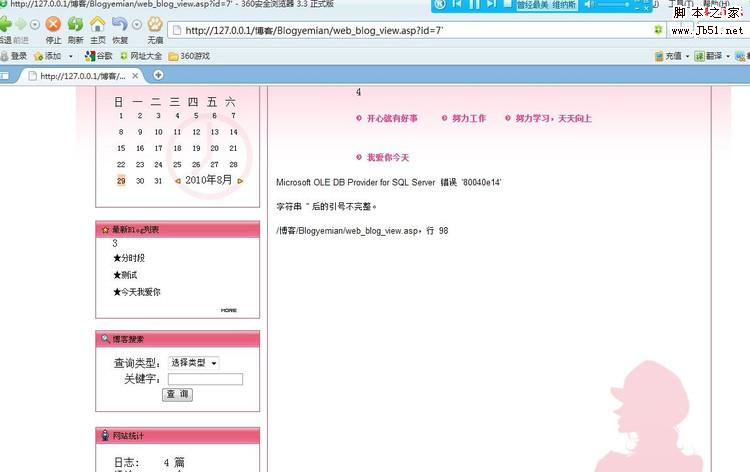Open the 努力学习，天天向上 link
The image size is (750, 472).
pyautogui.click(x=553, y=118)
